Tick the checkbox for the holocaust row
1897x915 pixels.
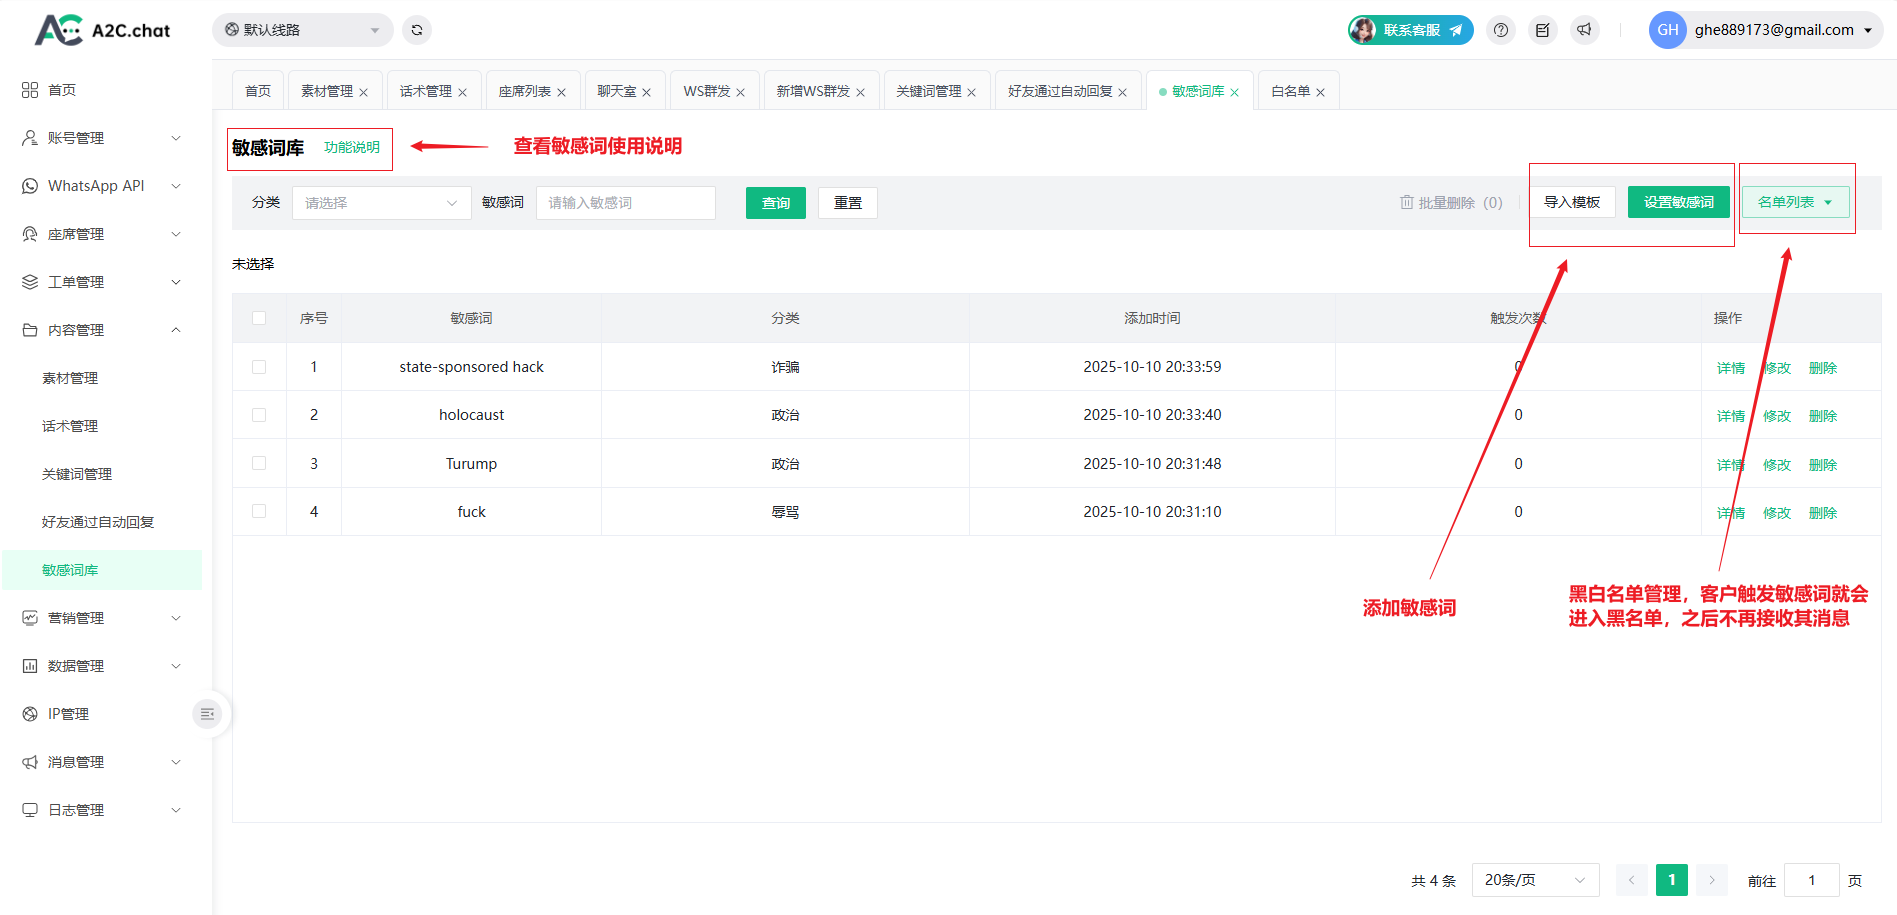pyautogui.click(x=259, y=415)
